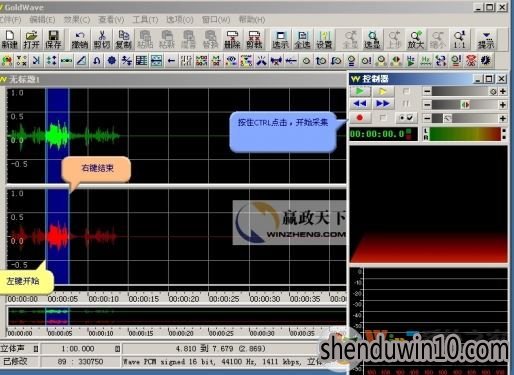
Task: Click the selection range 4.810 到 7.679
Action: (220, 349)
